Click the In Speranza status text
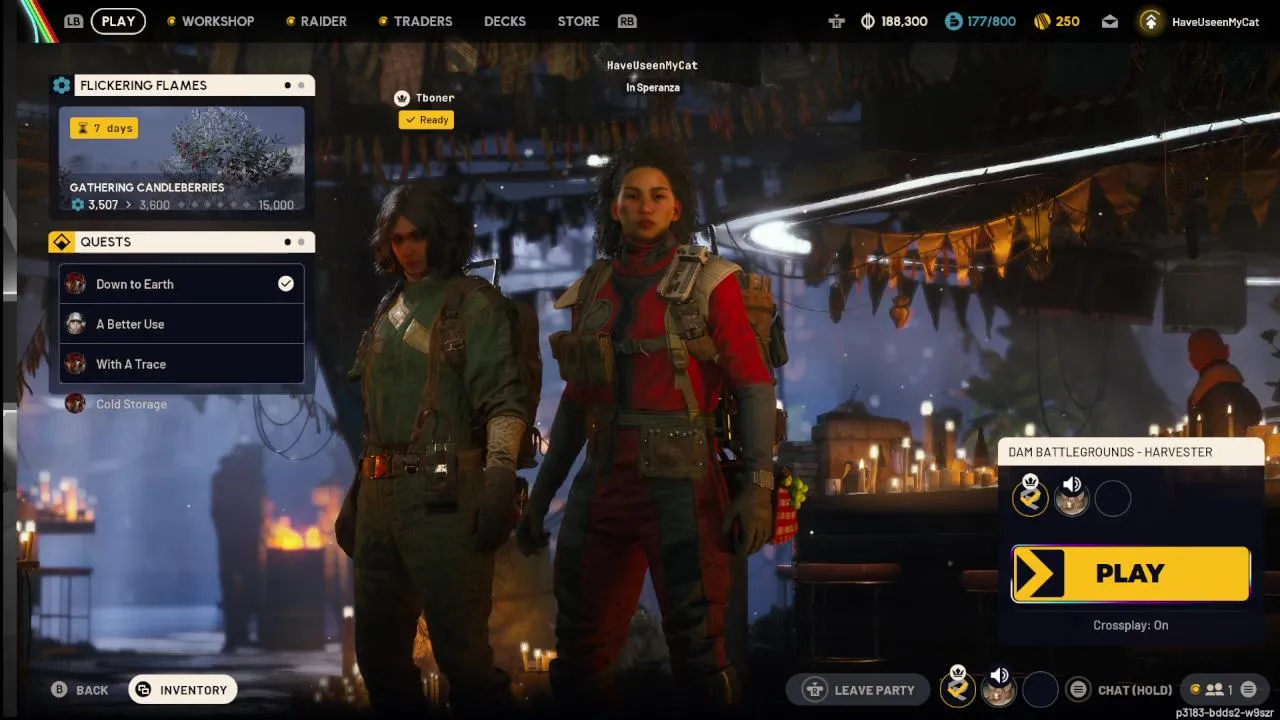 coord(652,88)
